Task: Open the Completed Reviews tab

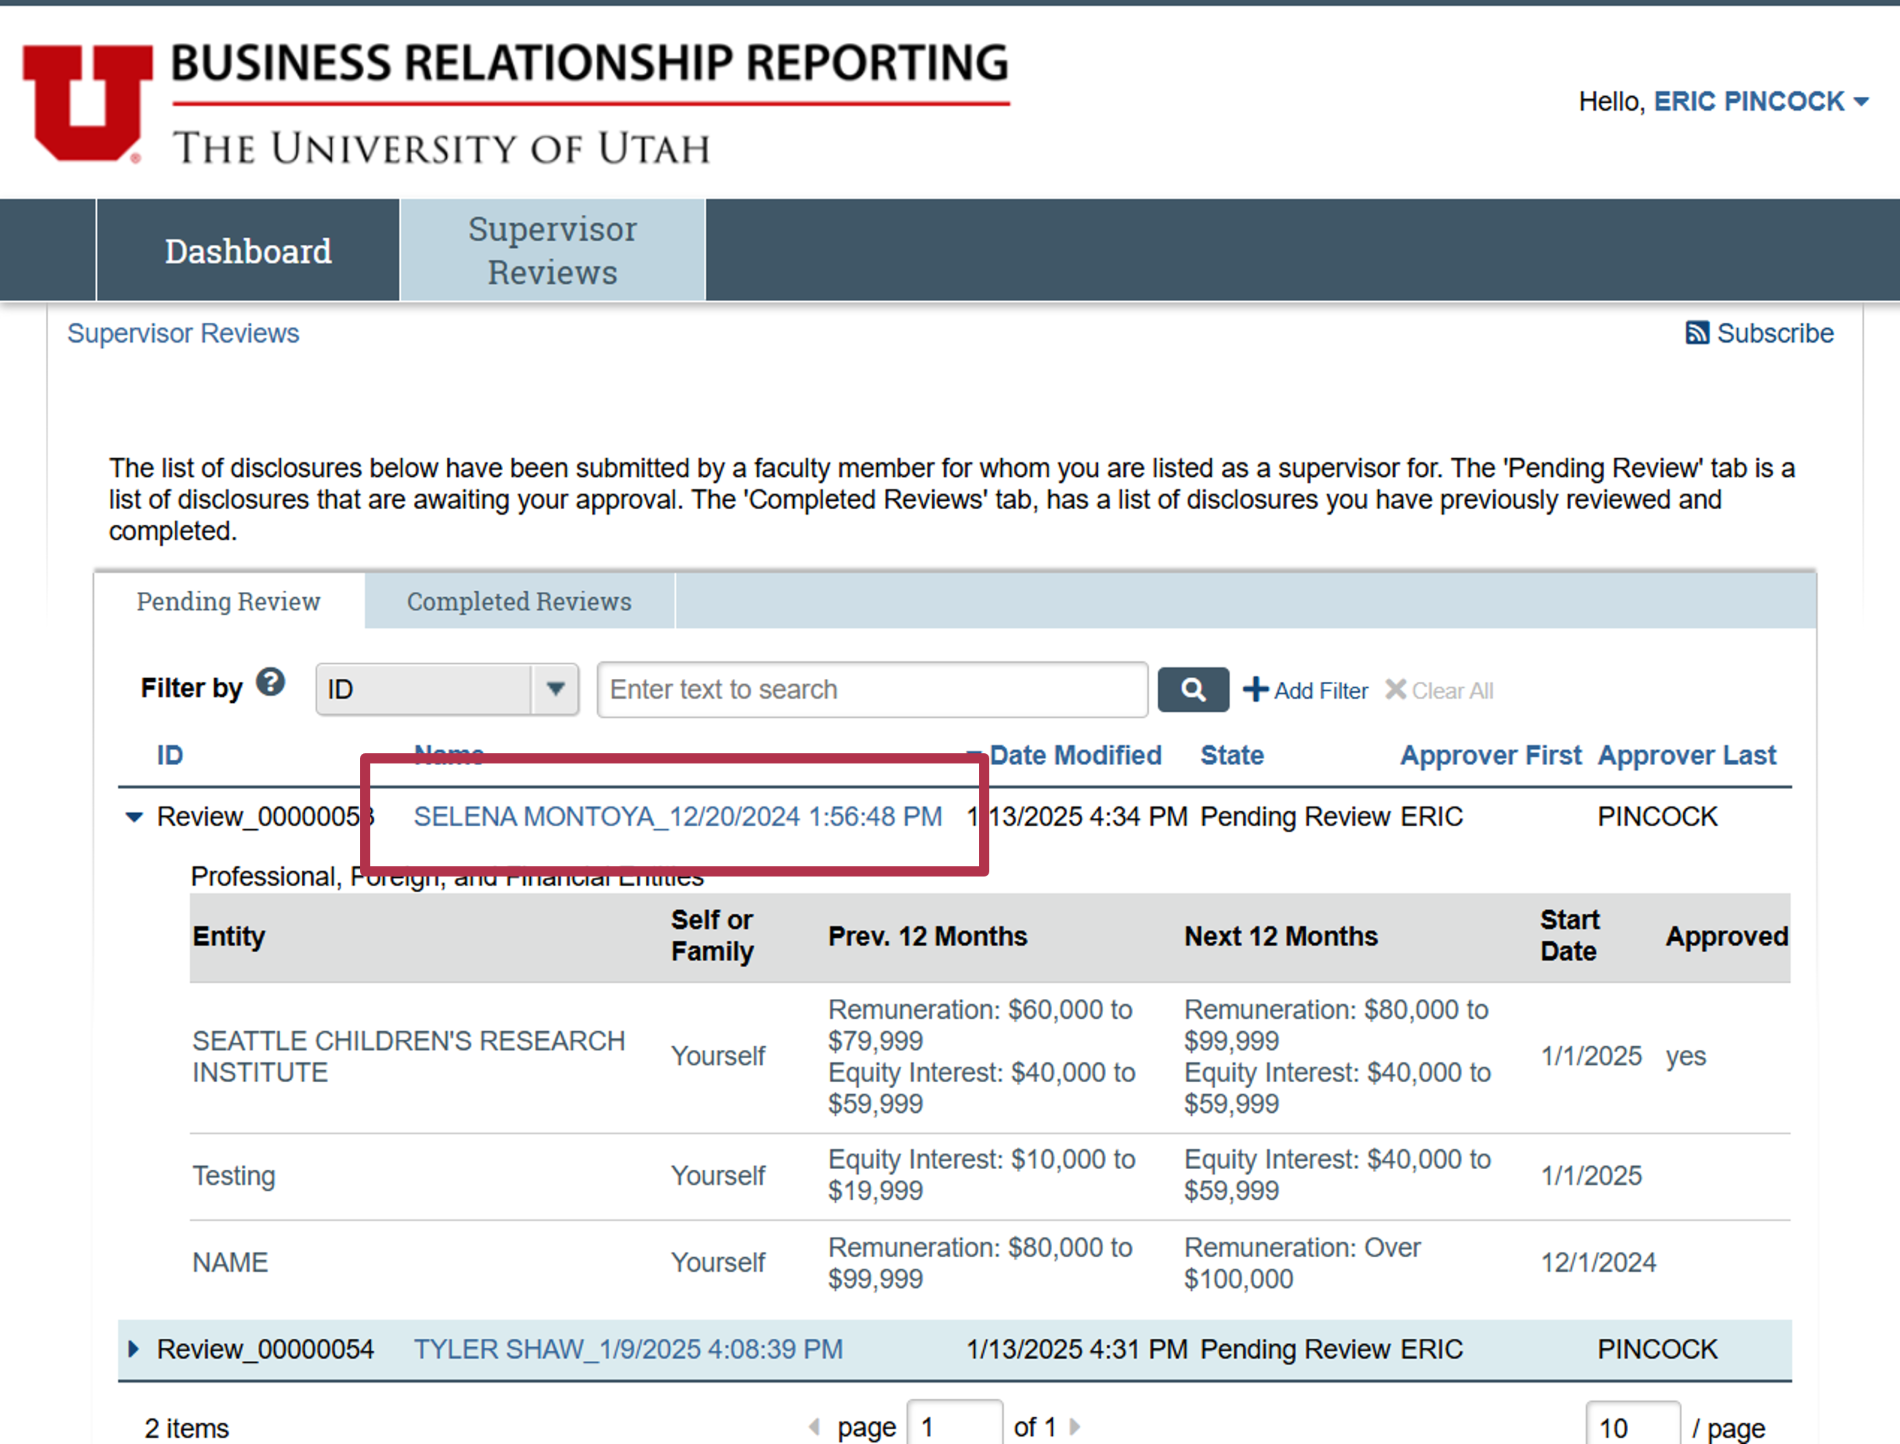Action: point(519,601)
